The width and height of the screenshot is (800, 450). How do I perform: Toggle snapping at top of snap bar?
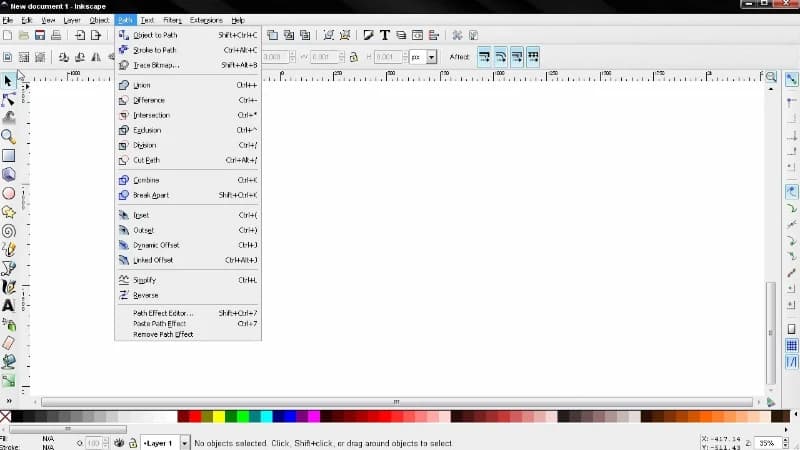tap(791, 79)
